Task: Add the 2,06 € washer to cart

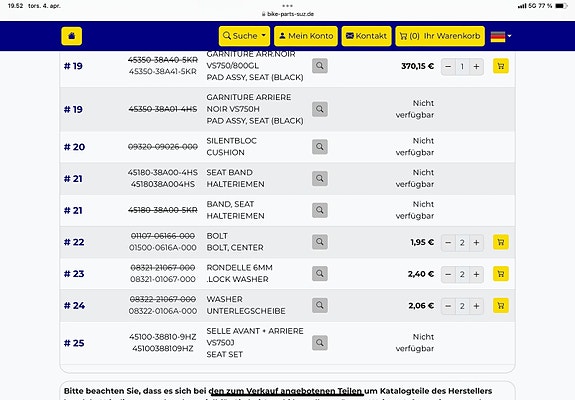Action: [x=501, y=306]
